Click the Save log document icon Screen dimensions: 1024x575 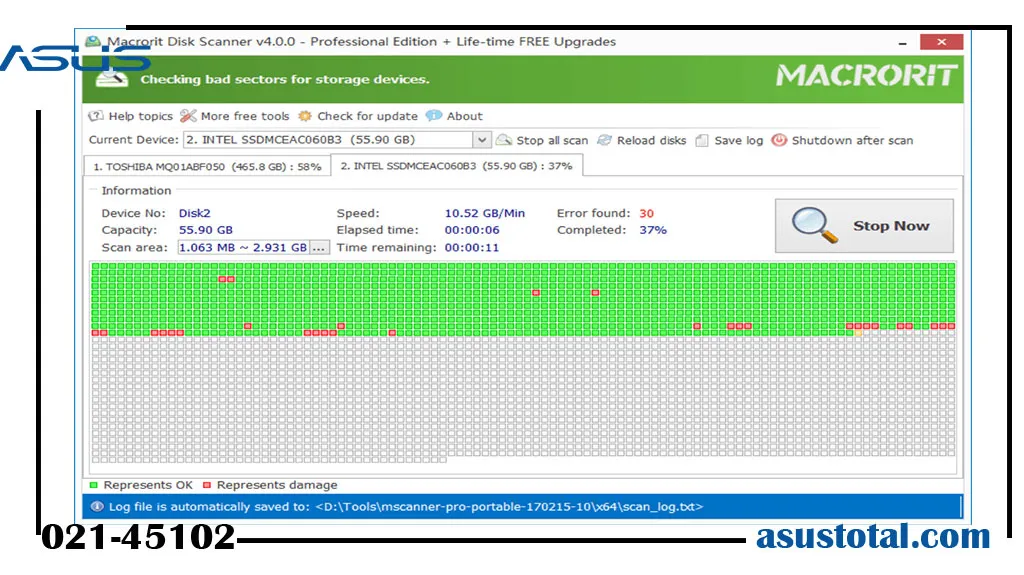(x=702, y=140)
